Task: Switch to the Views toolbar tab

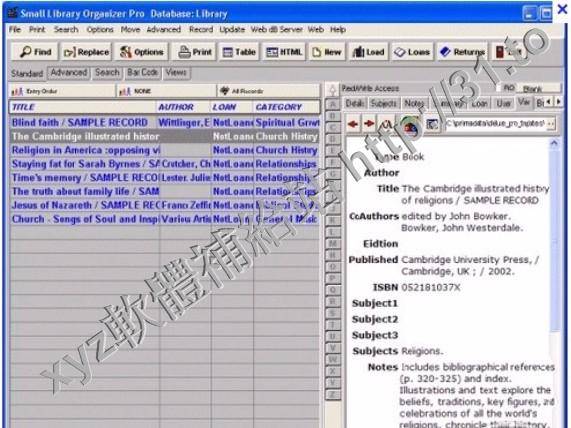Action: pyautogui.click(x=176, y=72)
